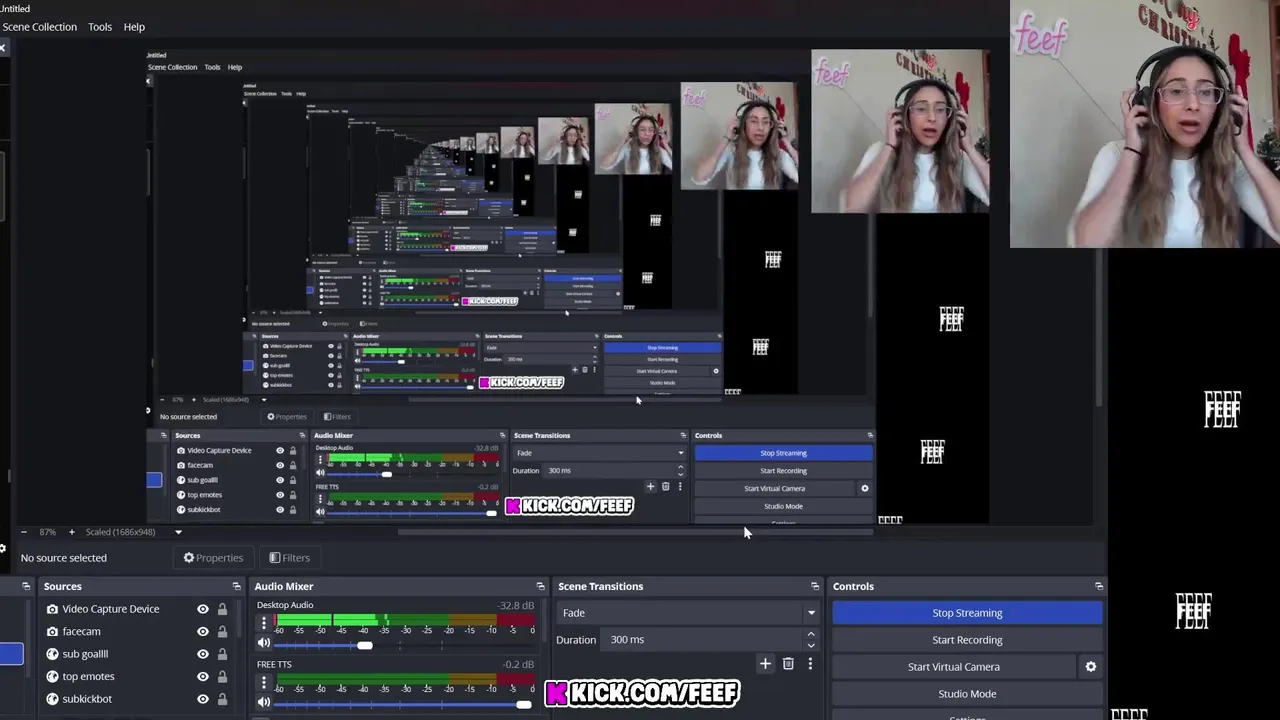Hide the top emotes source
Screen dimensions: 1280x720
point(203,676)
